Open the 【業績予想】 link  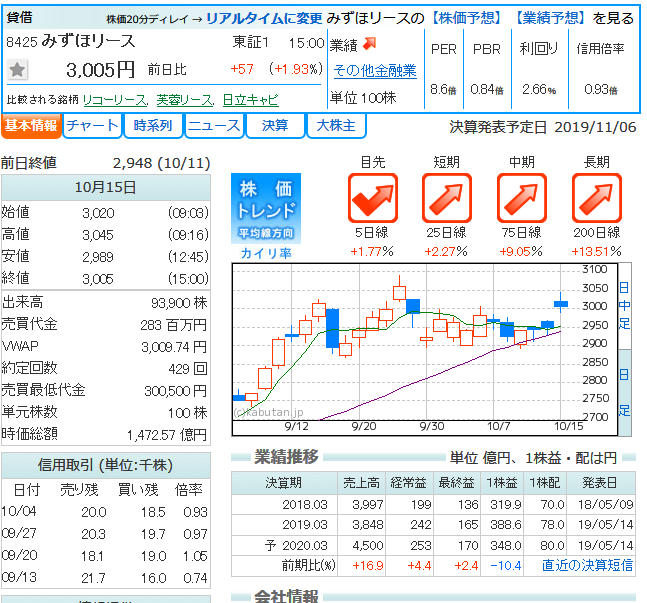coord(549,18)
